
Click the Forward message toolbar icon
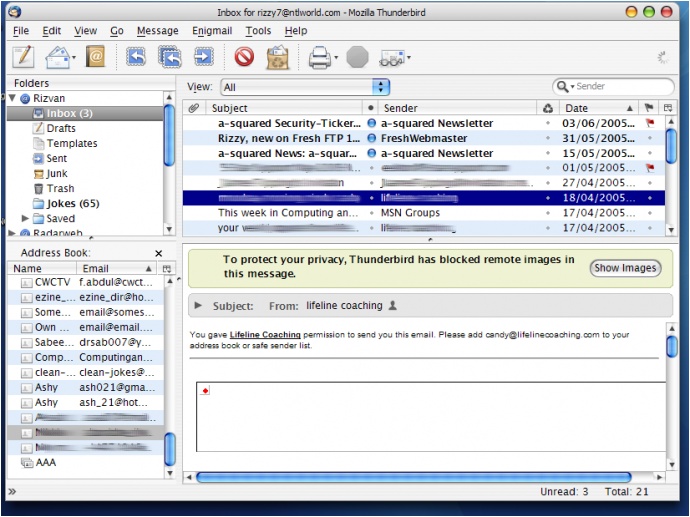point(203,57)
